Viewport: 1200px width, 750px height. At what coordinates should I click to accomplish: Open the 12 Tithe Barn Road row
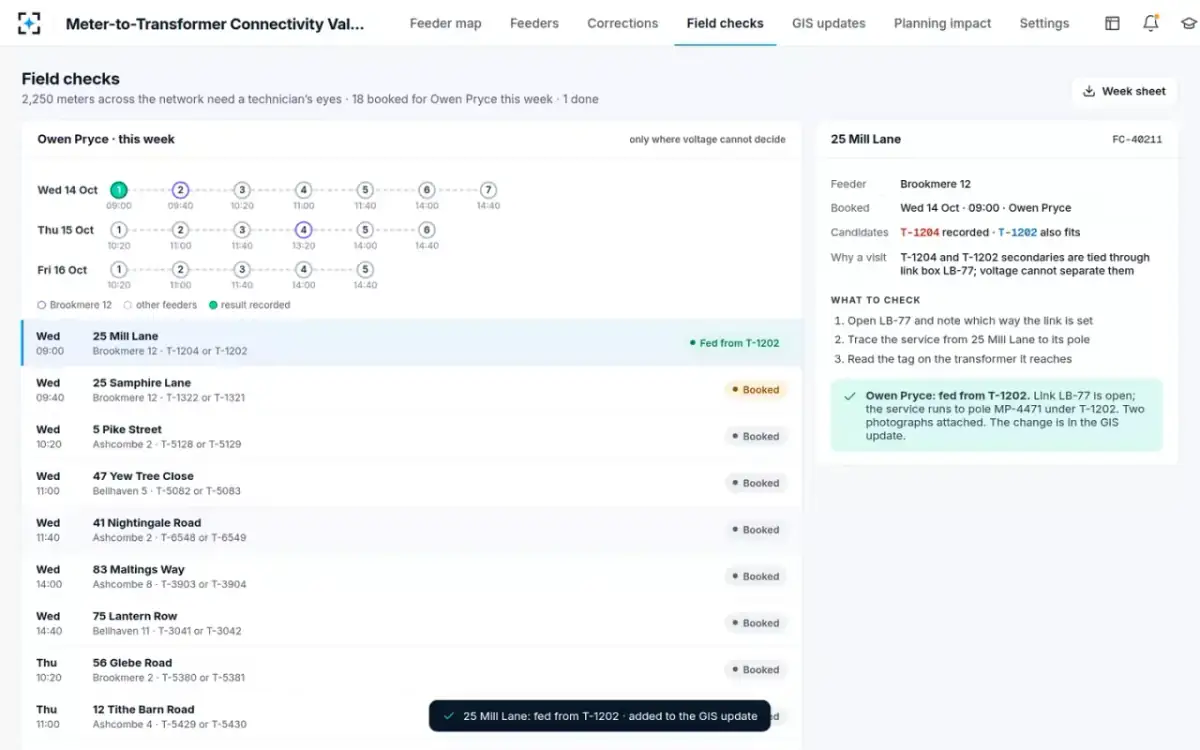(411, 716)
